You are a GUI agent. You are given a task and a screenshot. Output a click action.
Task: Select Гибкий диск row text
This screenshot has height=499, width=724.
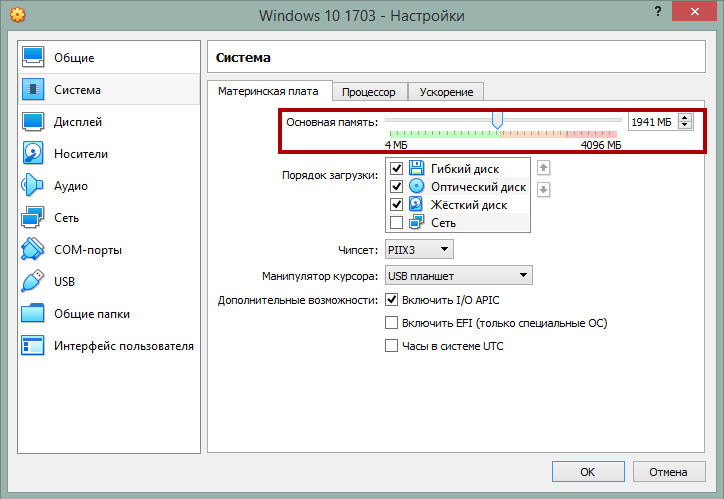click(465, 168)
